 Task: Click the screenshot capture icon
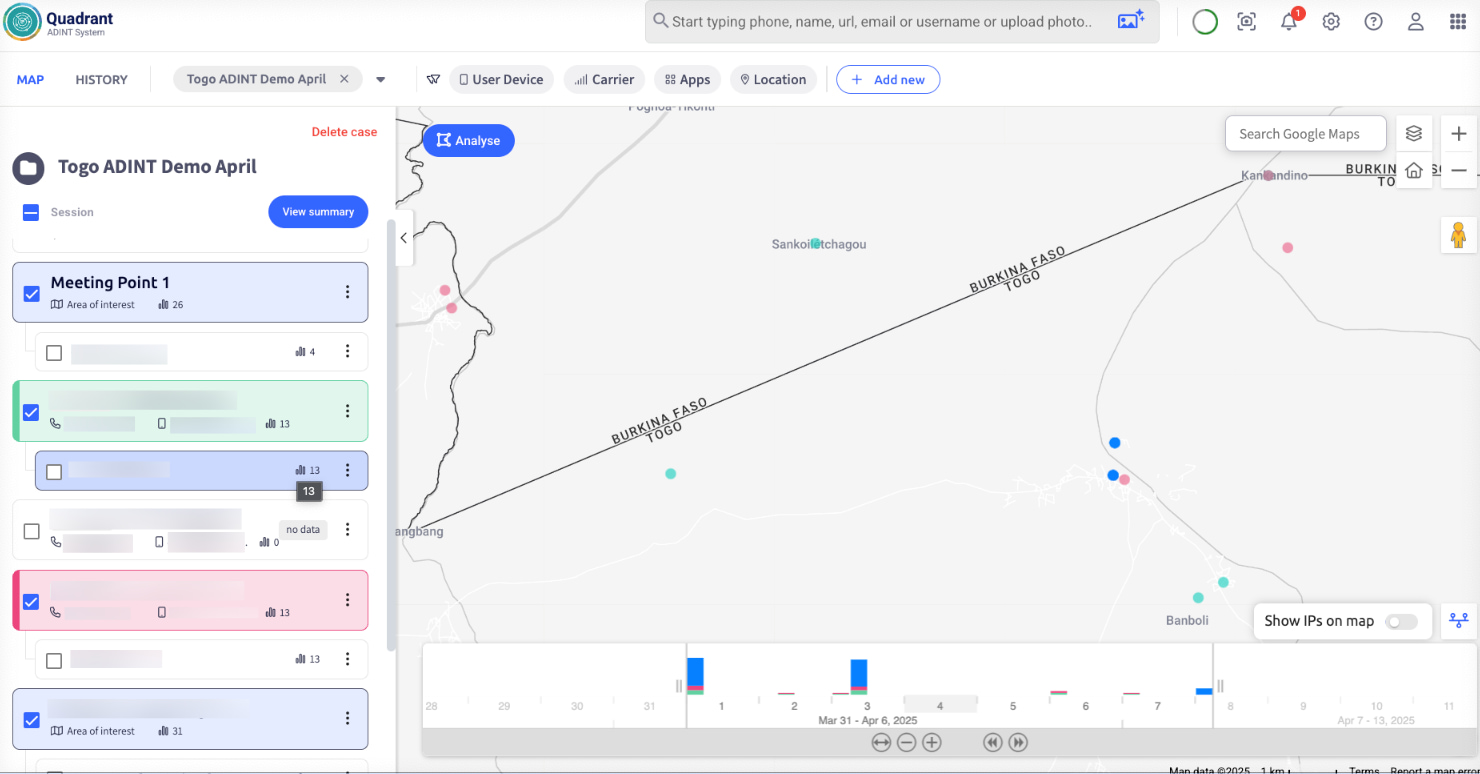(x=1246, y=22)
